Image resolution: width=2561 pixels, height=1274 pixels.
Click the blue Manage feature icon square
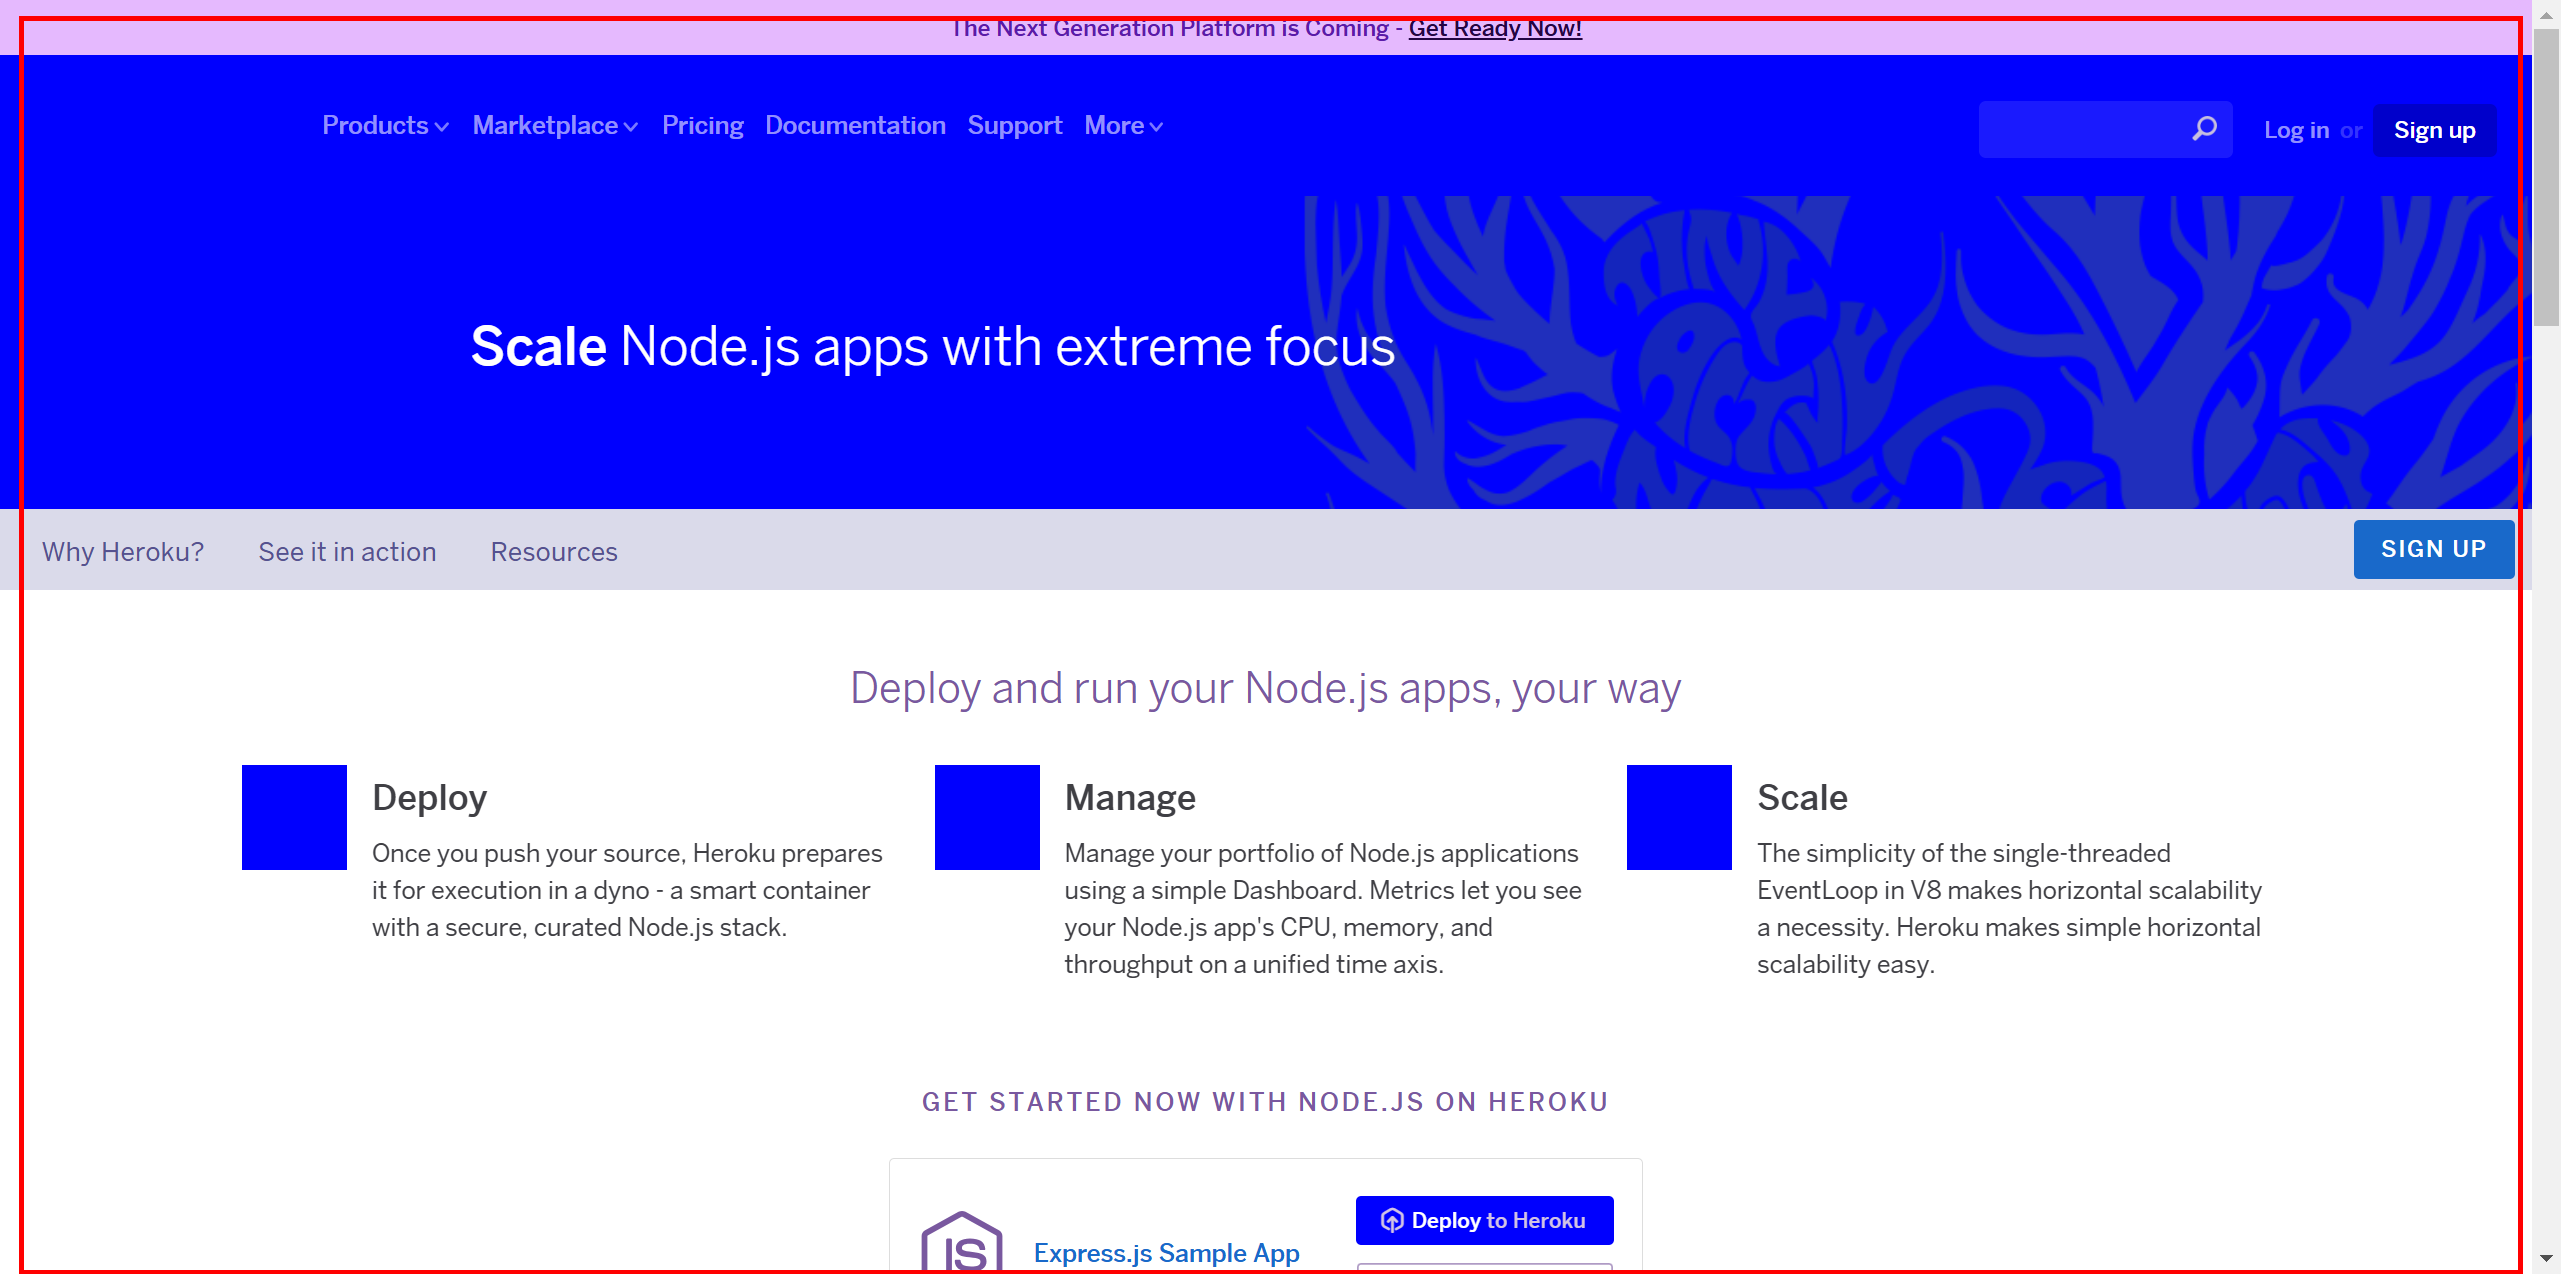987,817
